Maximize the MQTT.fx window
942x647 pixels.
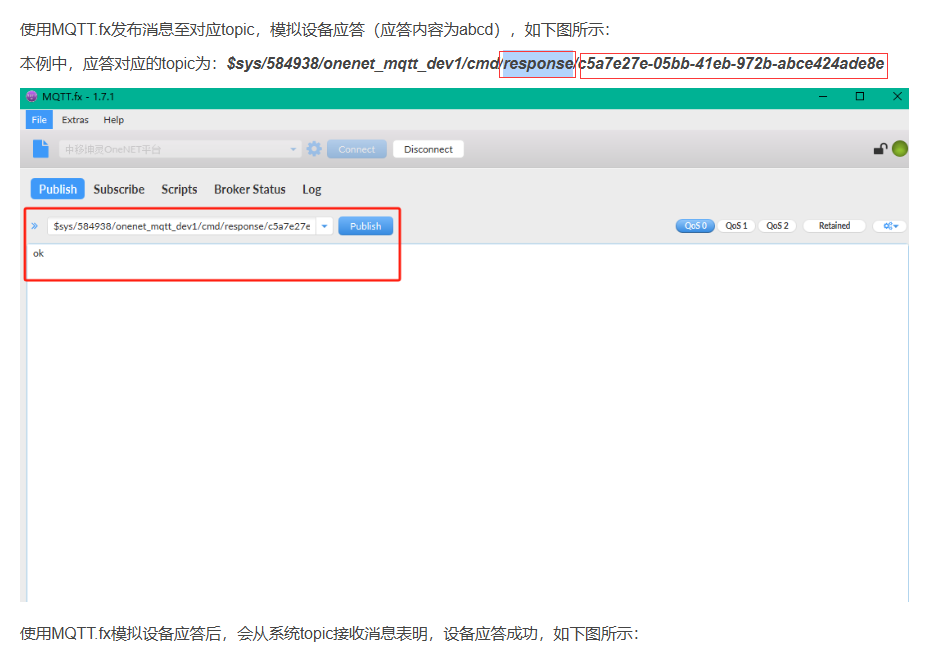coord(860,96)
